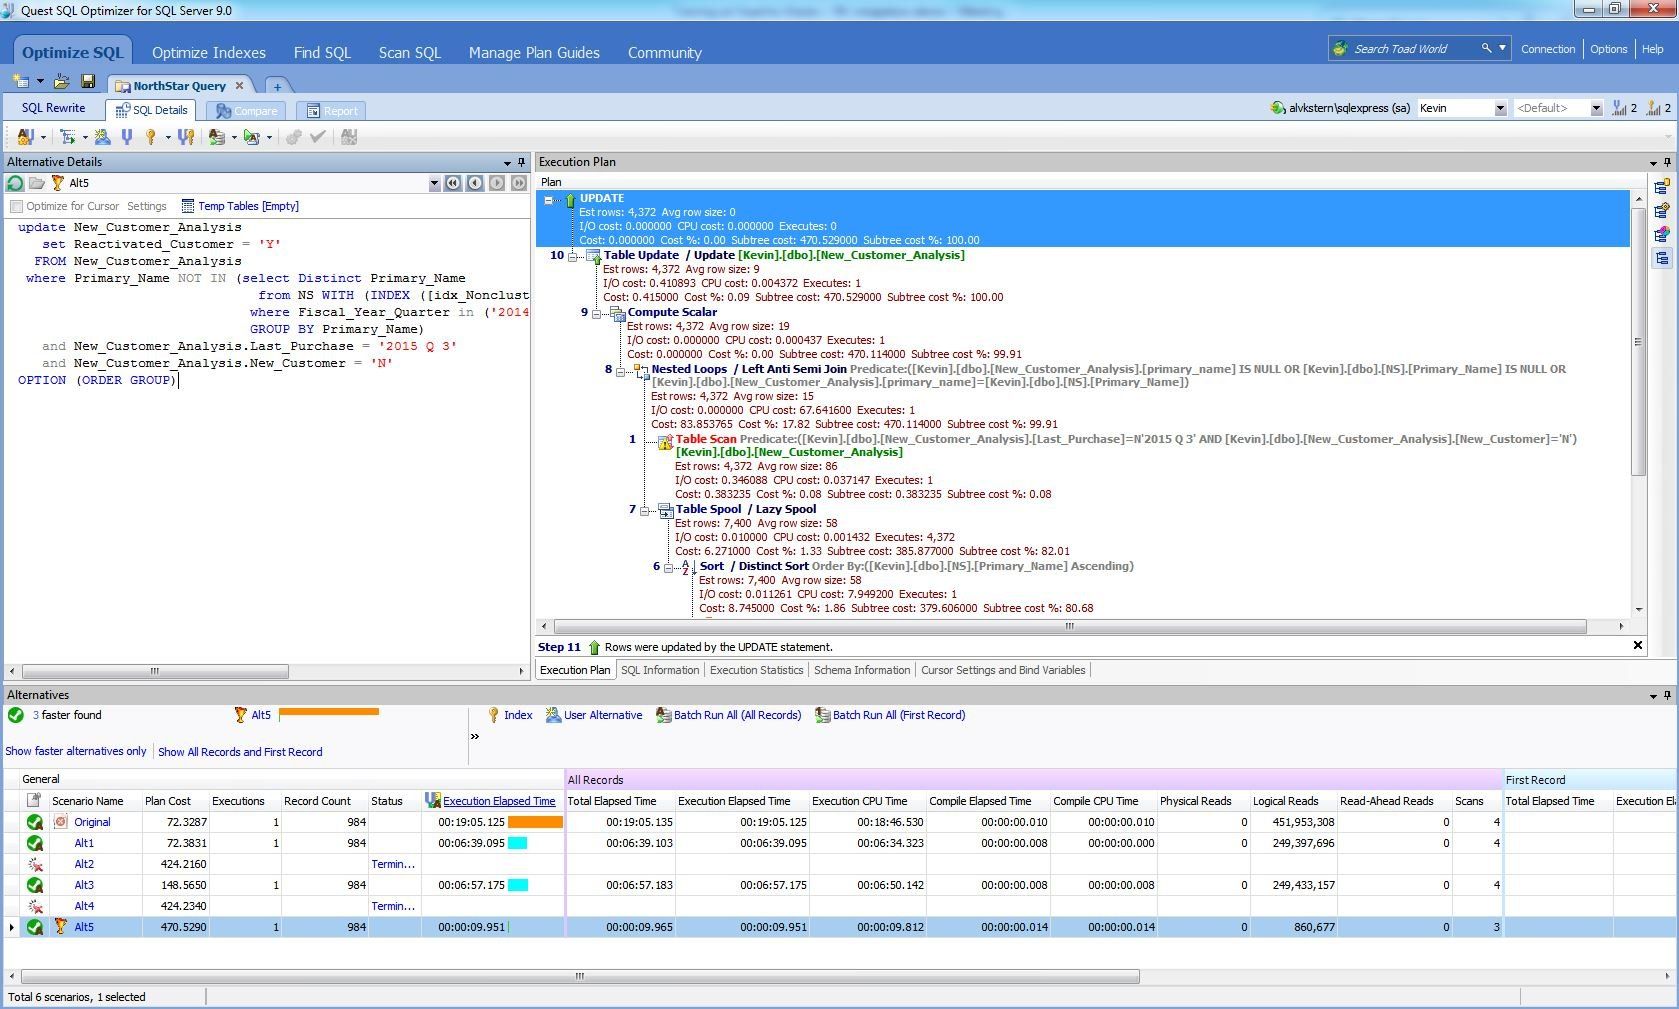The height and width of the screenshot is (1009, 1679).
Task: Close the Step 11 description bar
Action: pos(1638,646)
